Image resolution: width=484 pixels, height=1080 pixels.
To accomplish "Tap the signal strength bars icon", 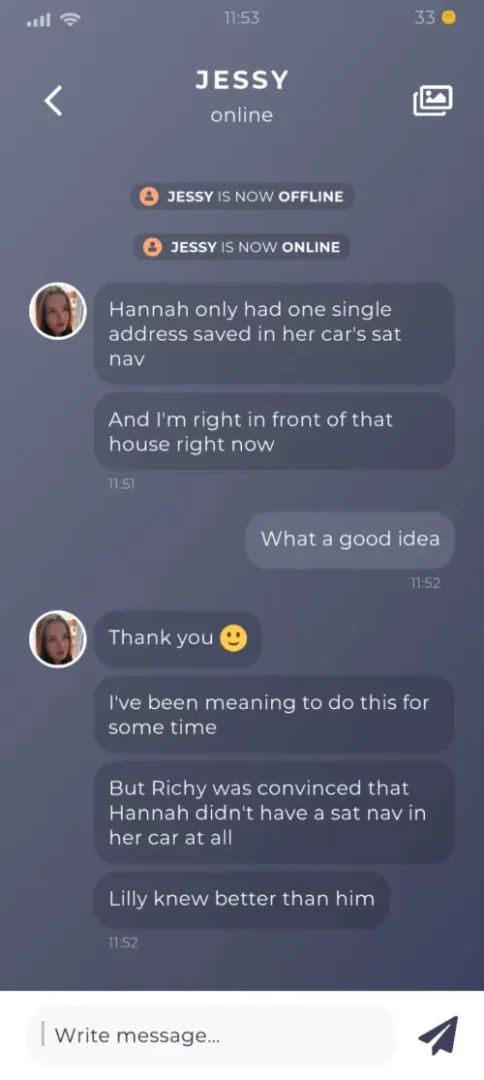I will pyautogui.click(x=38, y=20).
